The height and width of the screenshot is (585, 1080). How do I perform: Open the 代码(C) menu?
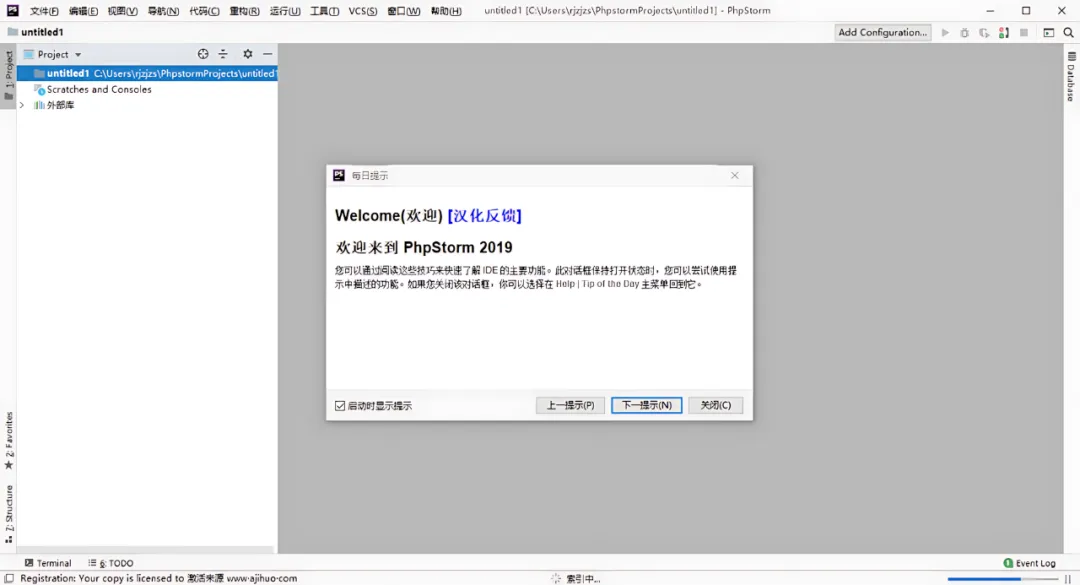204,11
